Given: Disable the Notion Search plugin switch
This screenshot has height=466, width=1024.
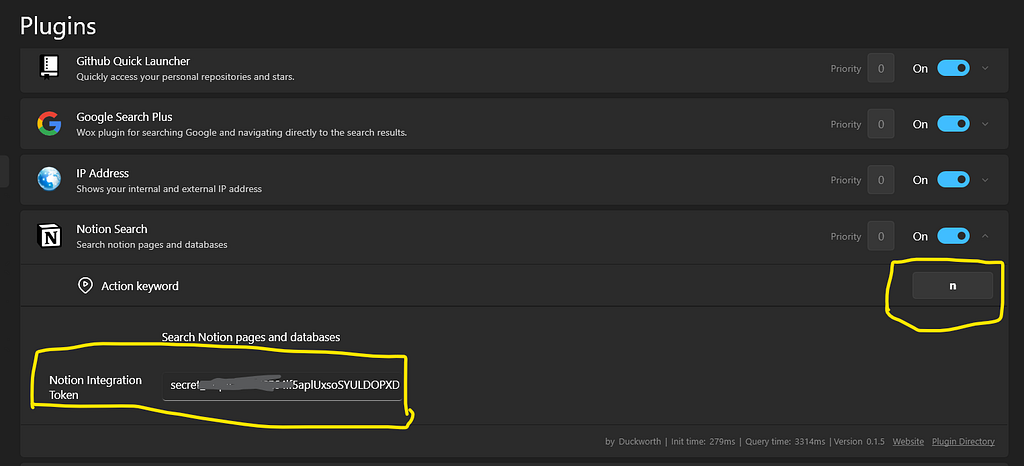Looking at the screenshot, I should coord(953,236).
